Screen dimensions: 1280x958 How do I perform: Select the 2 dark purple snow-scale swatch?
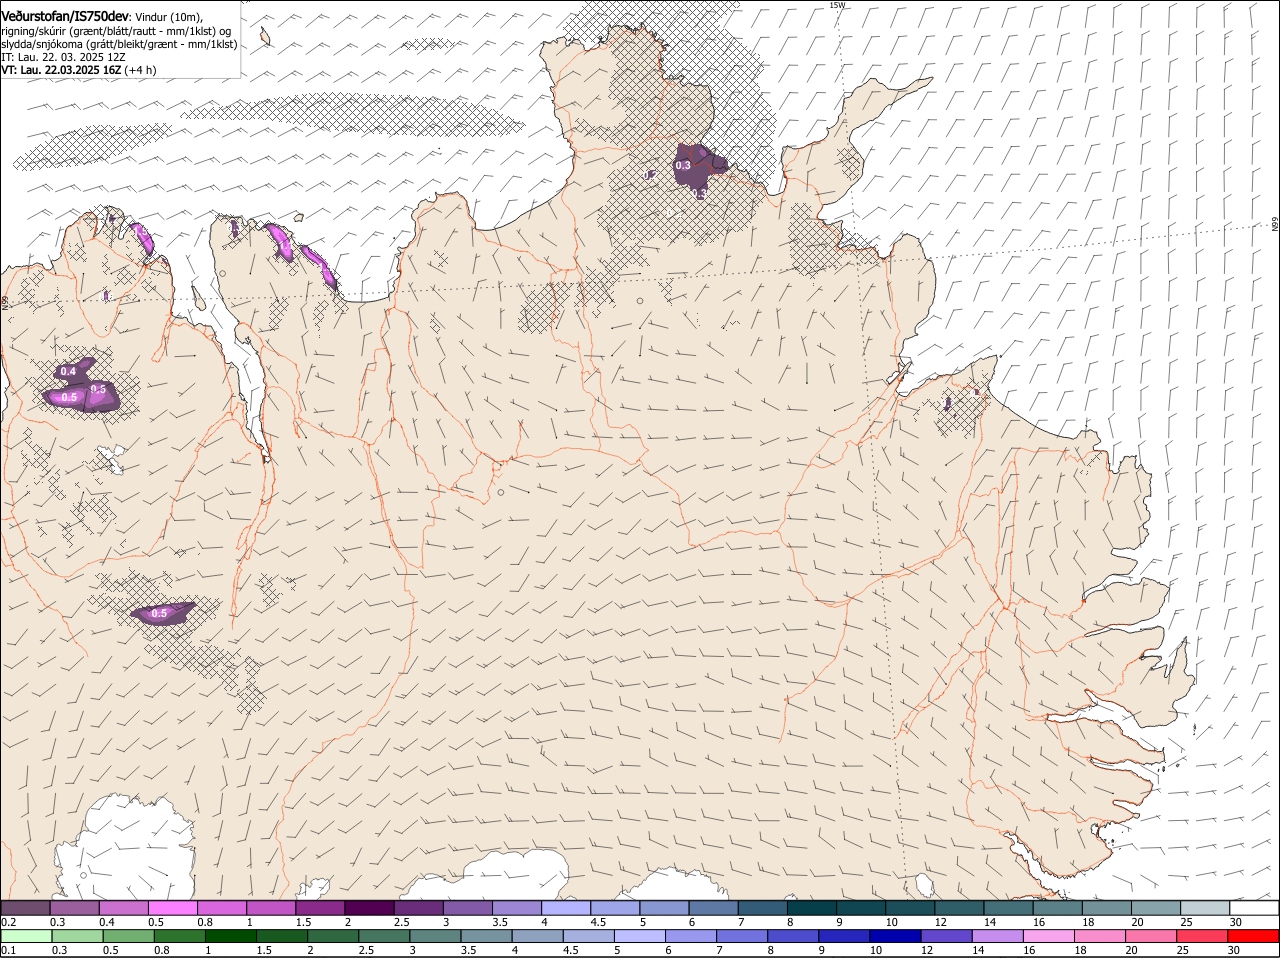(x=369, y=907)
